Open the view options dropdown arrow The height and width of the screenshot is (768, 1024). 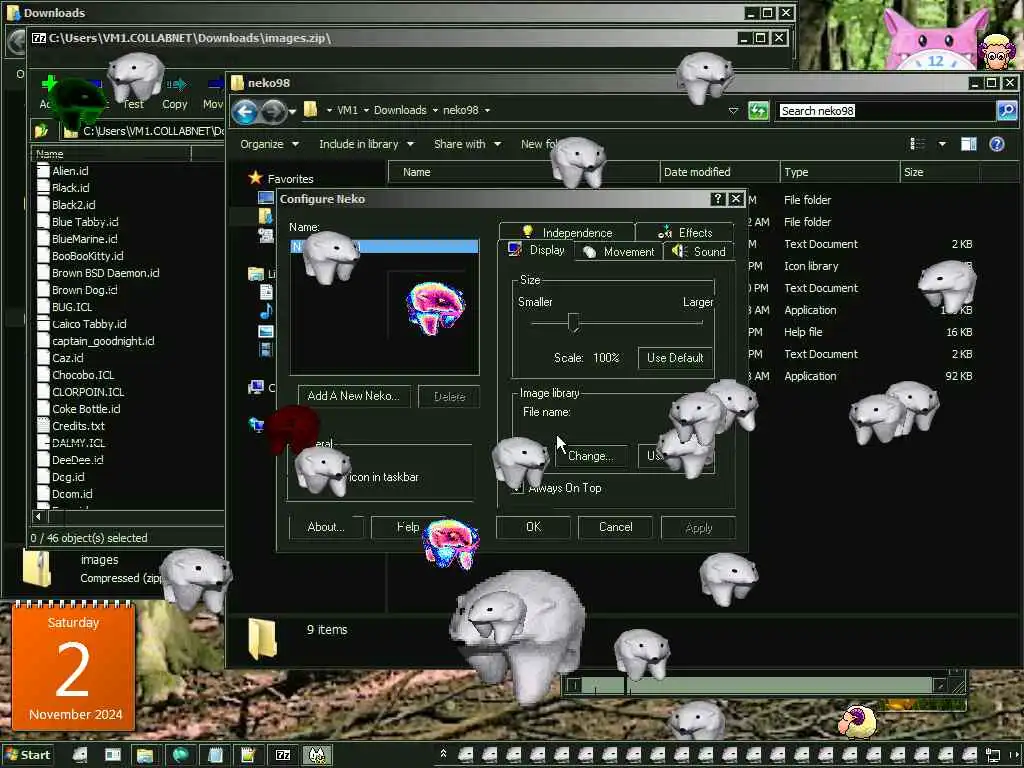point(942,144)
